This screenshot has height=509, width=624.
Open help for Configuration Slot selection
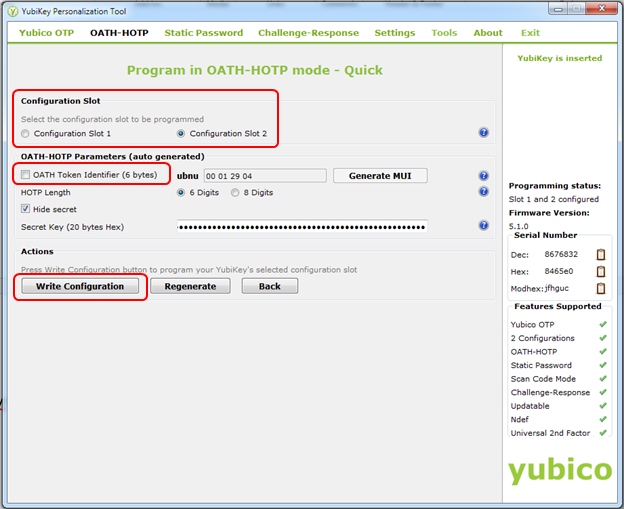click(x=483, y=133)
